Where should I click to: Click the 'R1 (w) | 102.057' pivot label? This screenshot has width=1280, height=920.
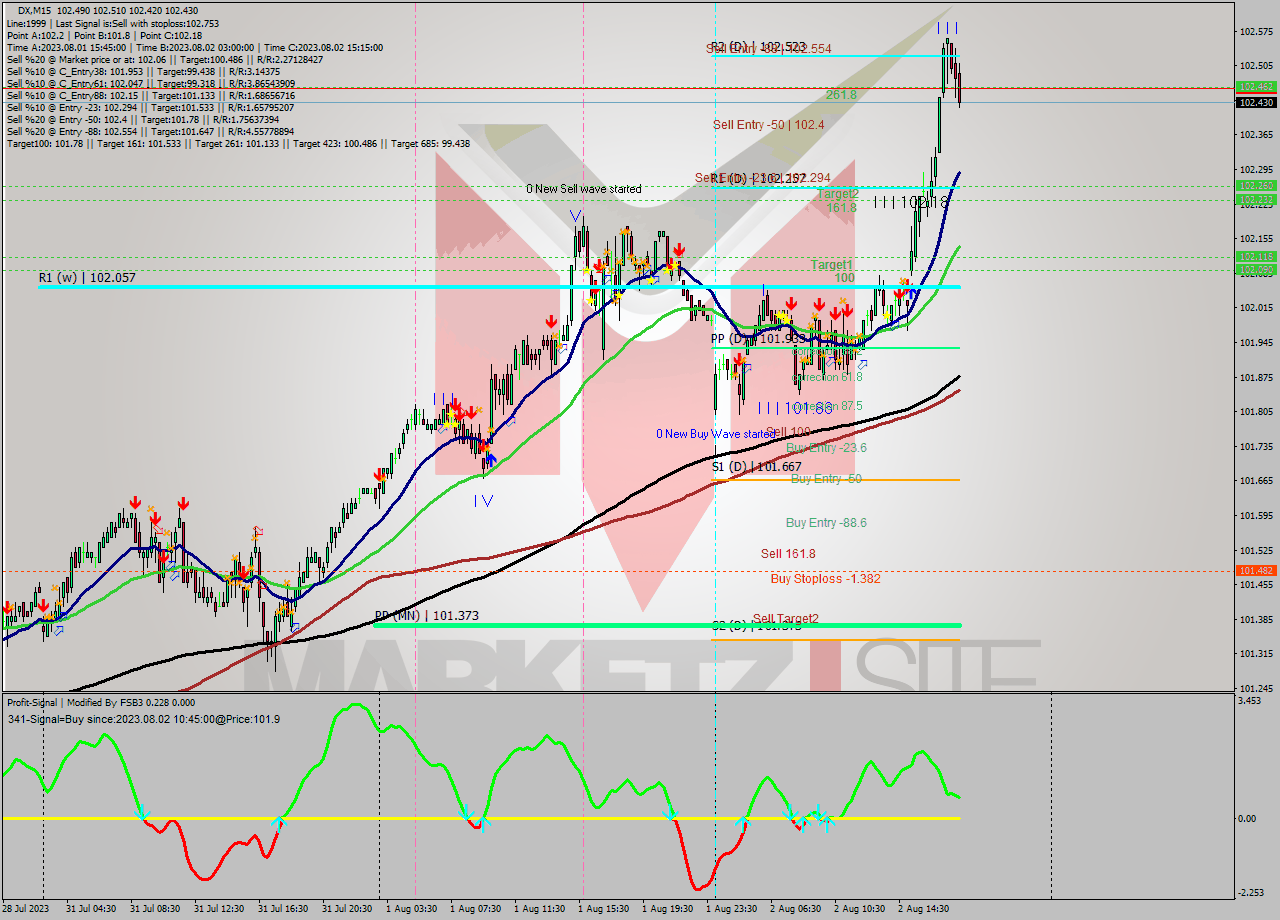87,277
